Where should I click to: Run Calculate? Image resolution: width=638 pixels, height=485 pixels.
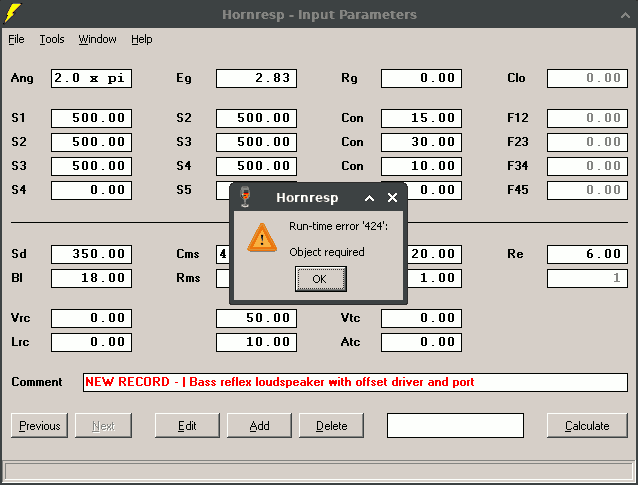[587, 426]
